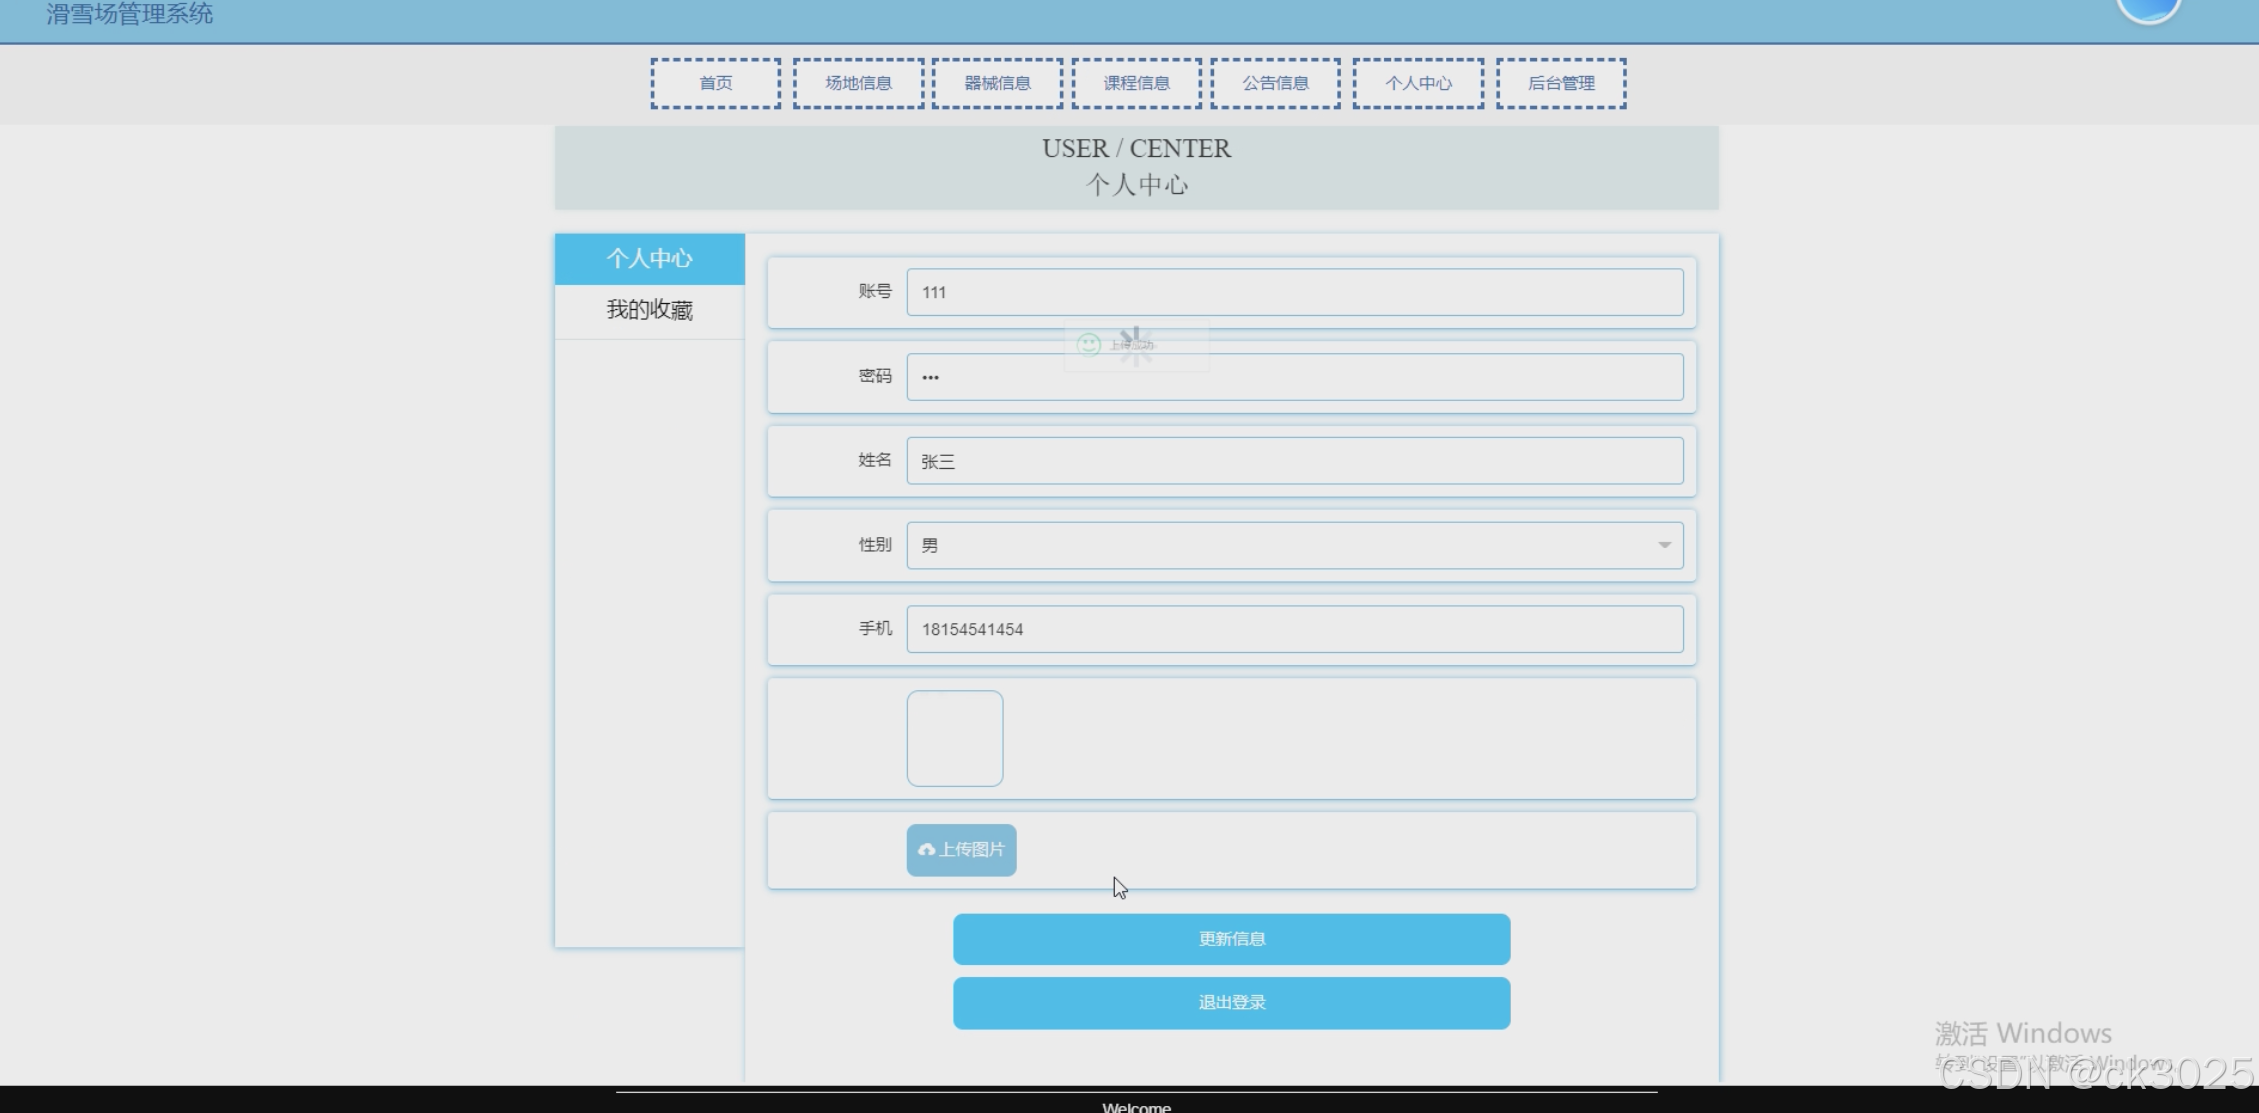Open the 器械信息 navigation tab

tap(997, 83)
